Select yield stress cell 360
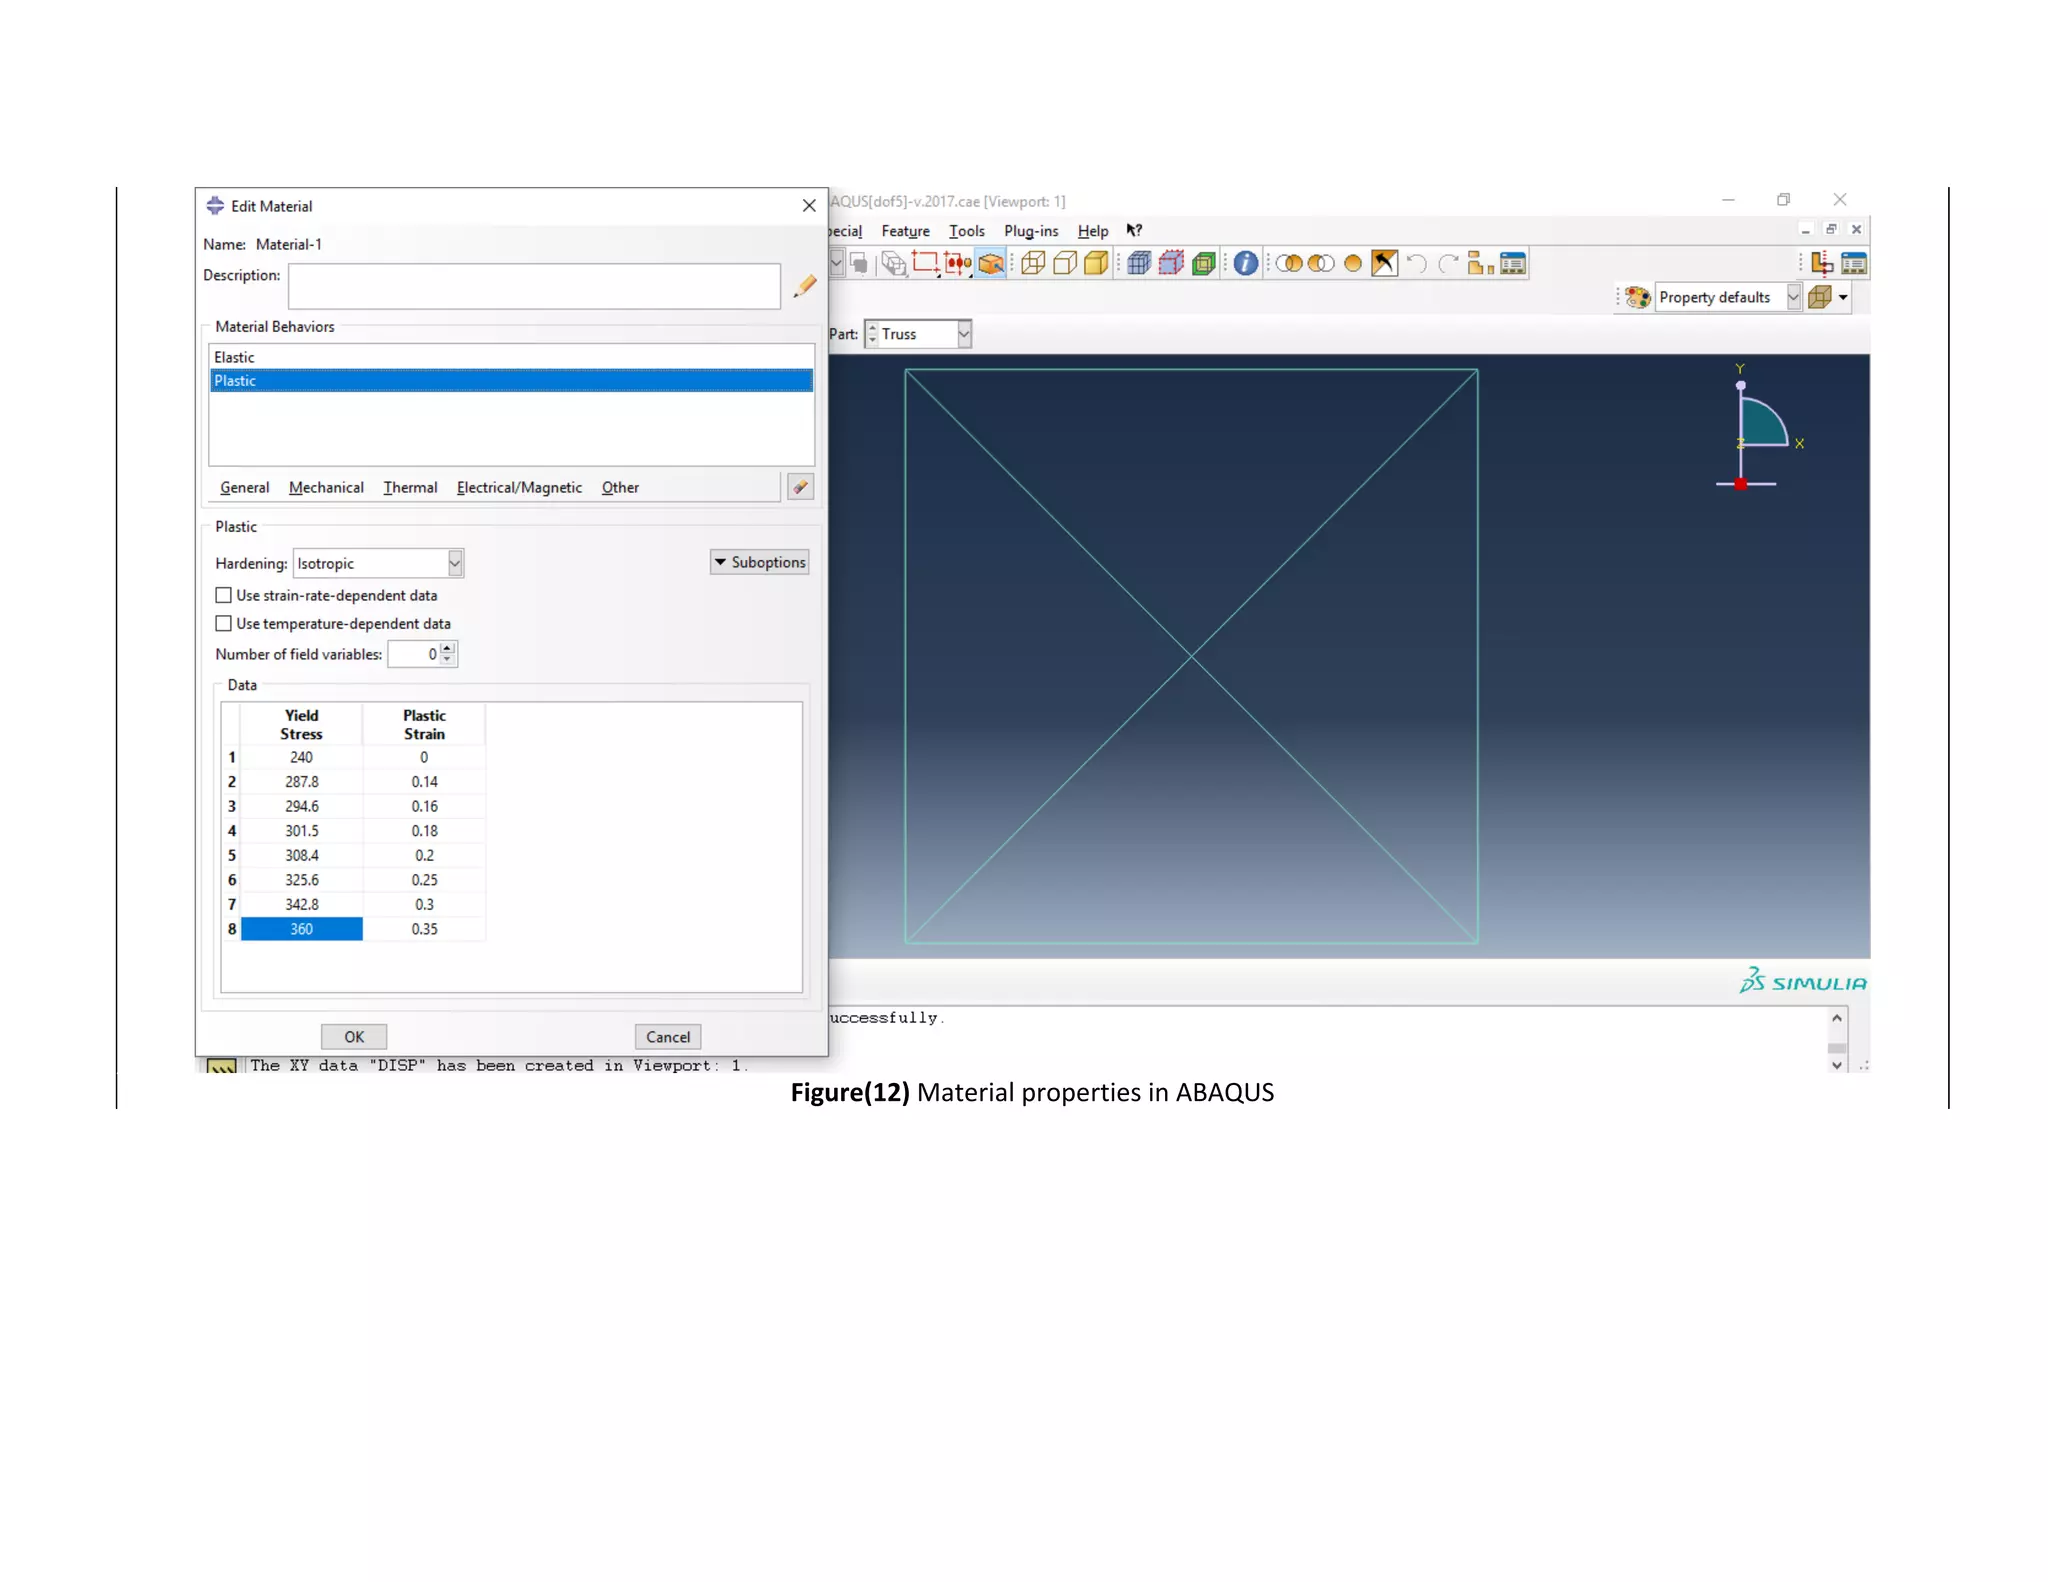 click(x=301, y=929)
